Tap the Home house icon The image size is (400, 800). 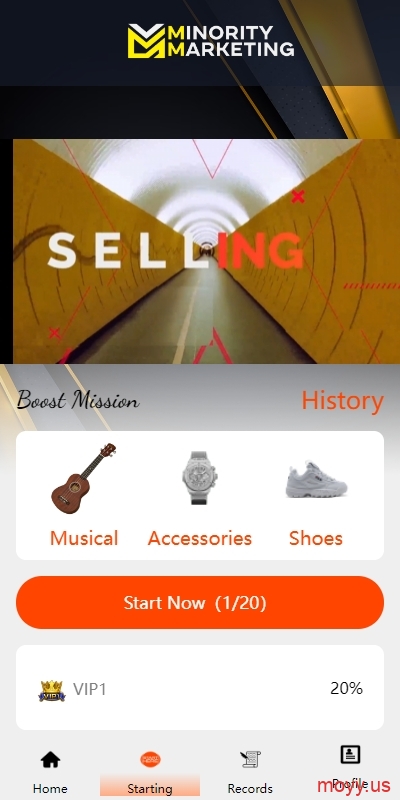click(50, 760)
